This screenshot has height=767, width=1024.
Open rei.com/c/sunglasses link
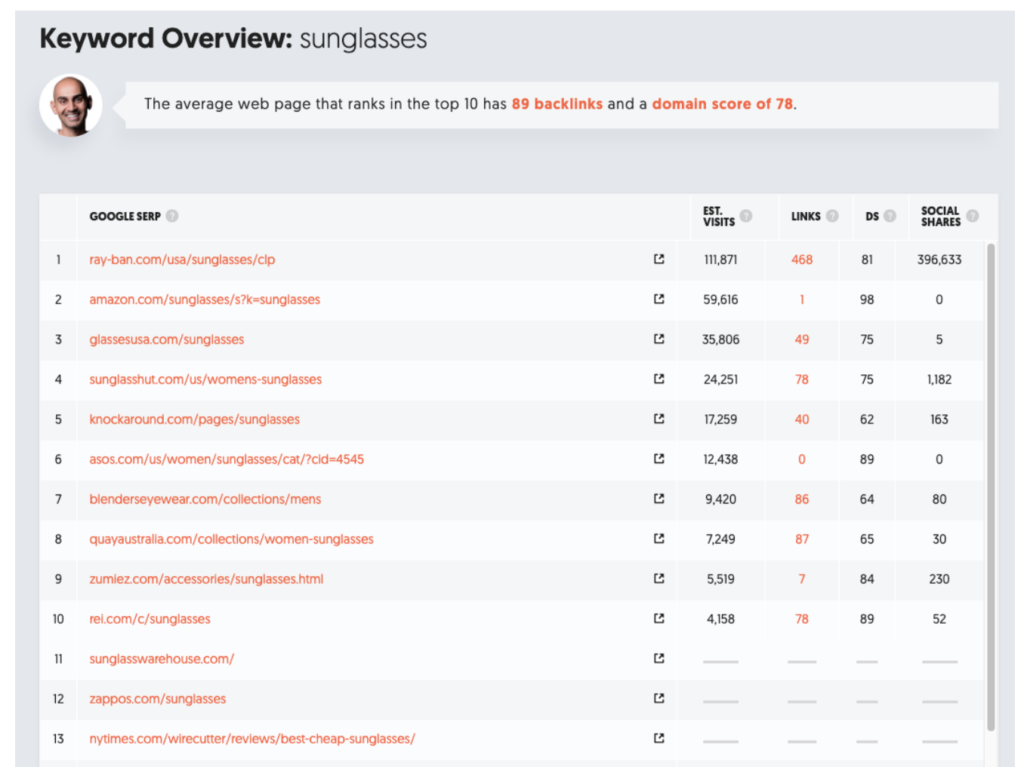pyautogui.click(x=150, y=619)
